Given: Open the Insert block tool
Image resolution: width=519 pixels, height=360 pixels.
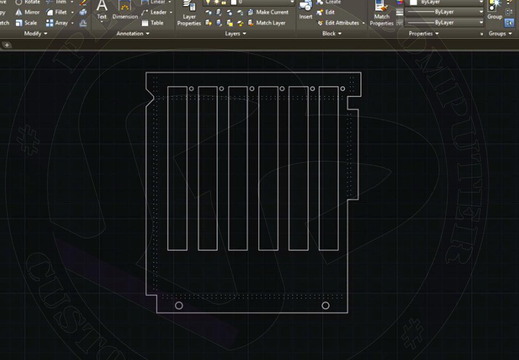Looking at the screenshot, I should coord(306,10).
